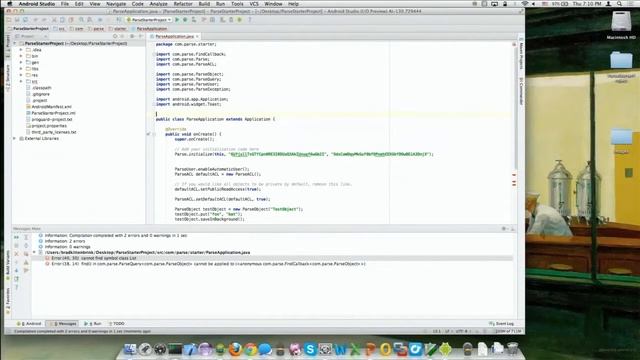Click the ParseApplication breadcrumb
The height and width of the screenshot is (360, 640).
pos(149,29)
